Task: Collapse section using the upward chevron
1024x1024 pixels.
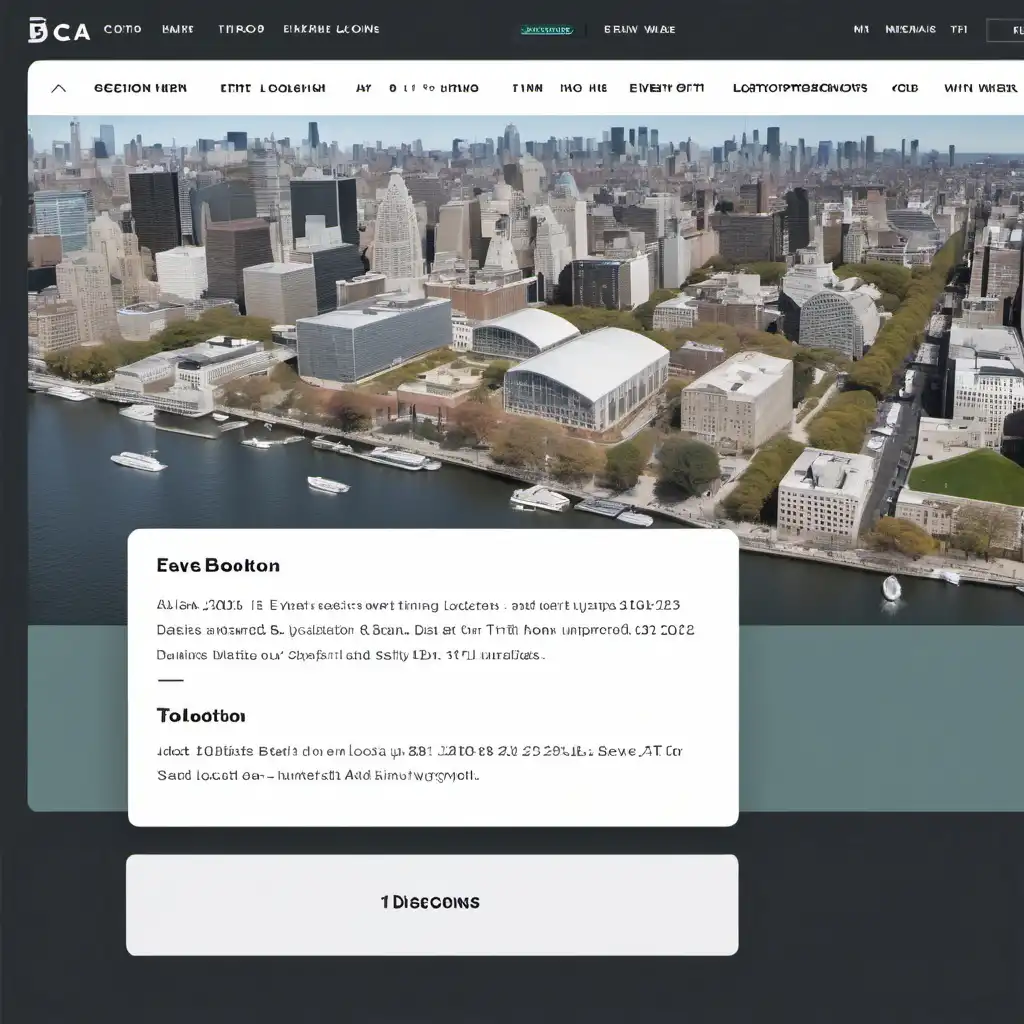Action: 59,88
